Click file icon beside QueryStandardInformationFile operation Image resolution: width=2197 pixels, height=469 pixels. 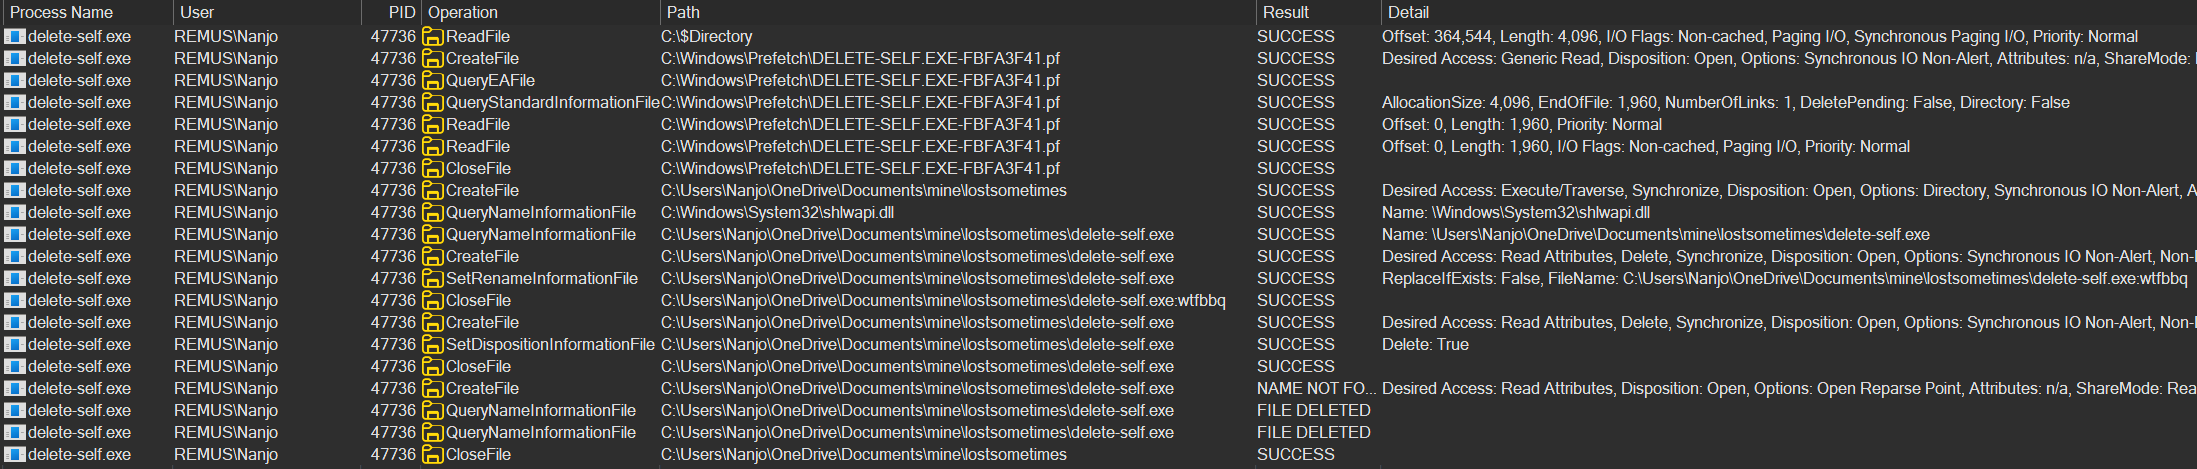pos(432,102)
